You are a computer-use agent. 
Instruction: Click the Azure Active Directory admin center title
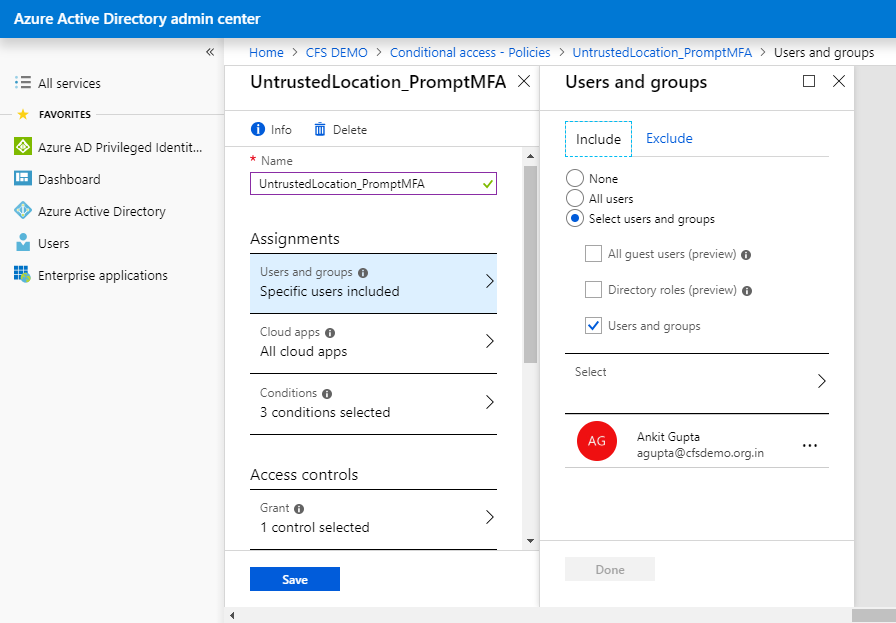(x=137, y=19)
